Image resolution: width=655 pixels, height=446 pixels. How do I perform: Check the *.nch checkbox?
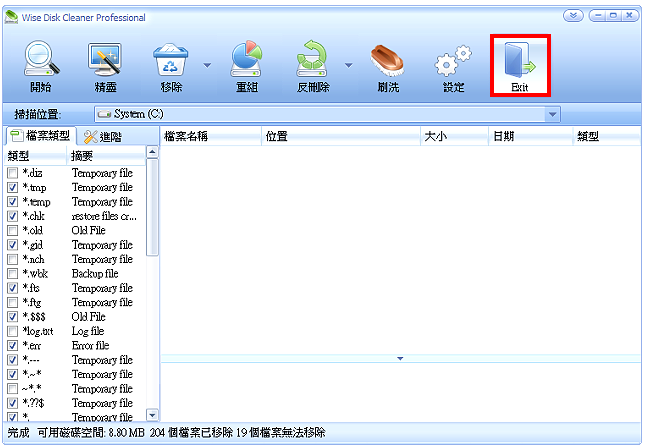(x=13, y=259)
